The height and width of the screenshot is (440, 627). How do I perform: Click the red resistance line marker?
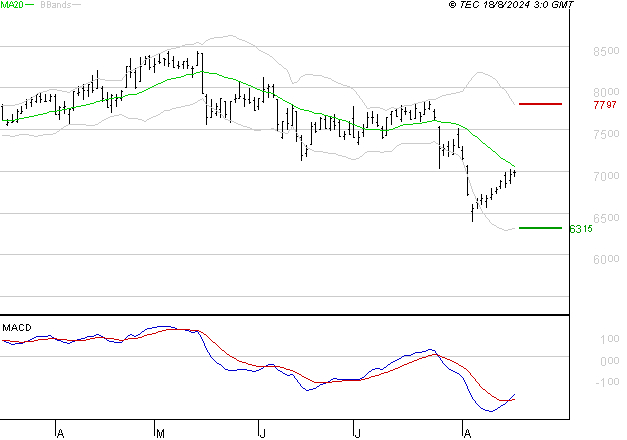pyautogui.click(x=540, y=104)
